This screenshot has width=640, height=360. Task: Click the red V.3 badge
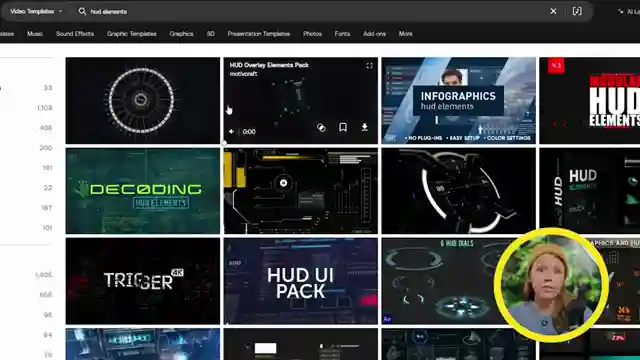click(556, 65)
